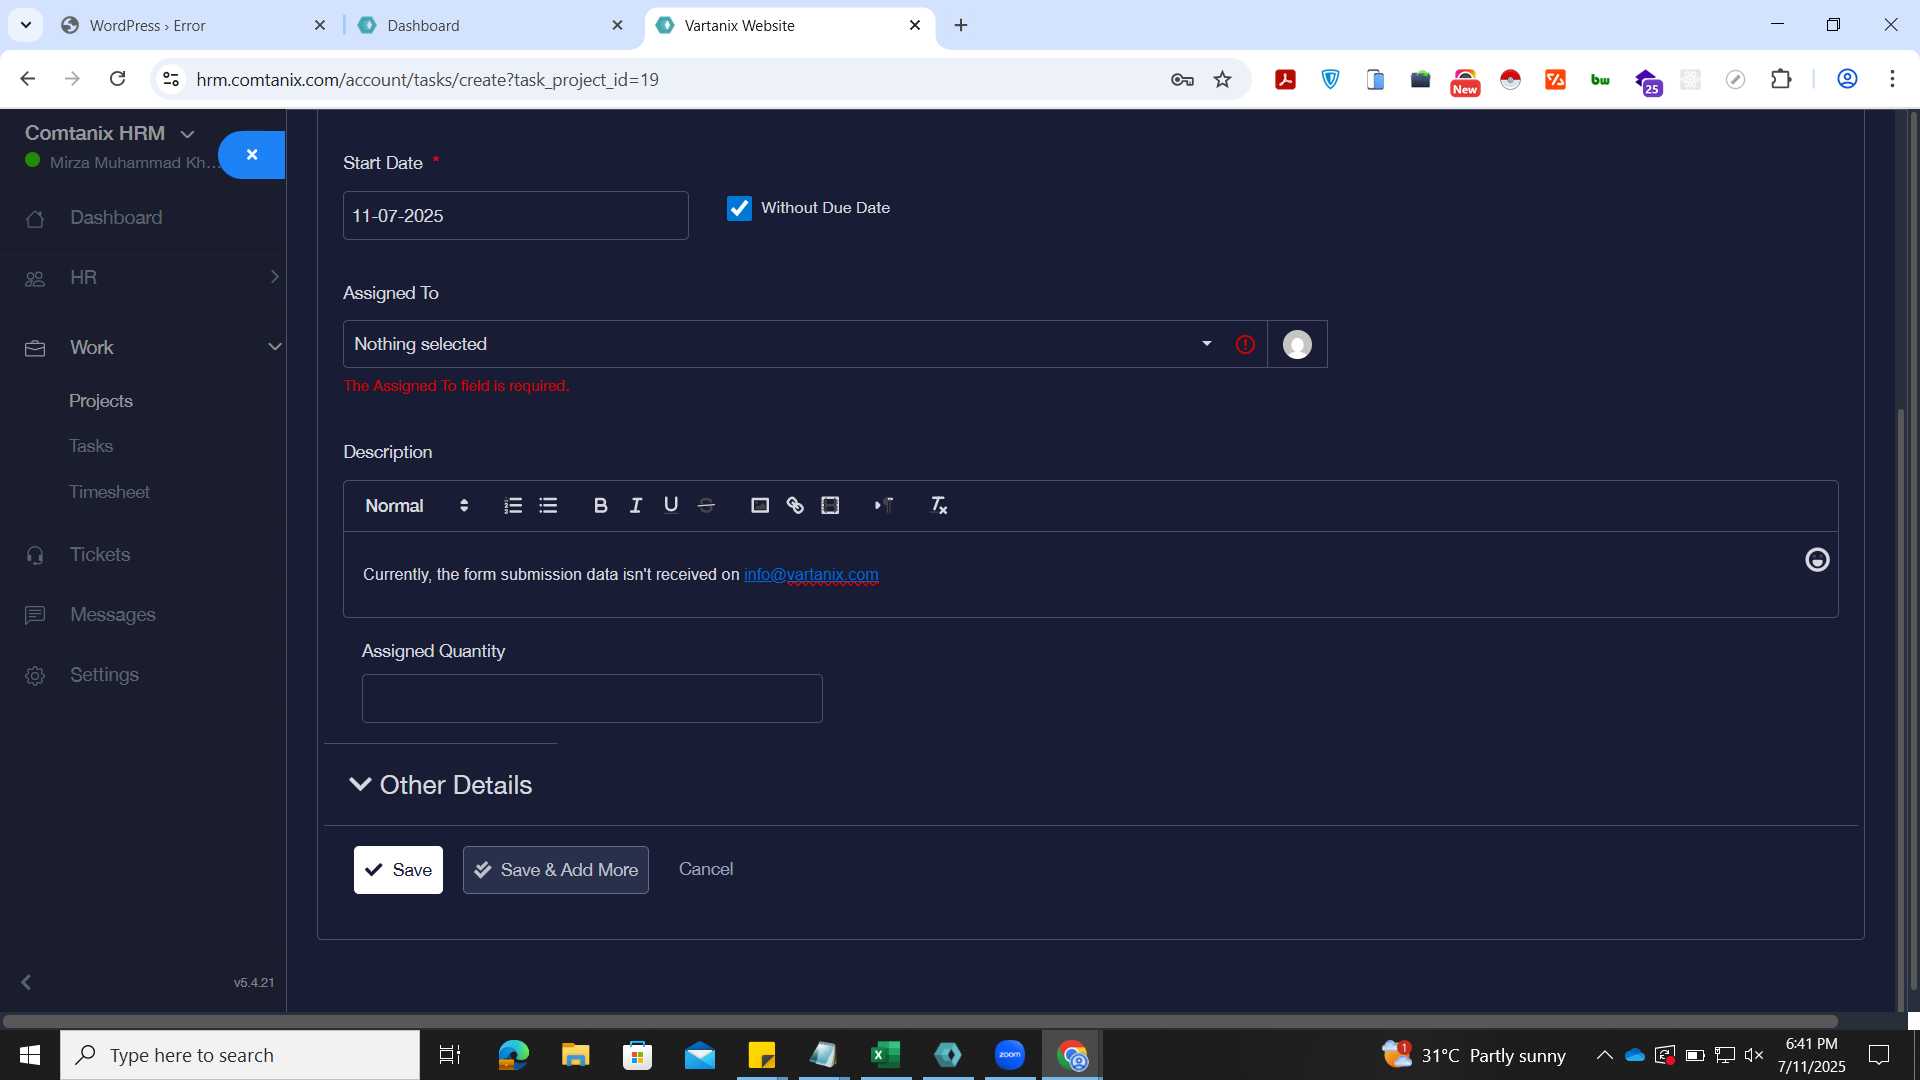
Task: Click into the description text area
Action: click(1090, 575)
